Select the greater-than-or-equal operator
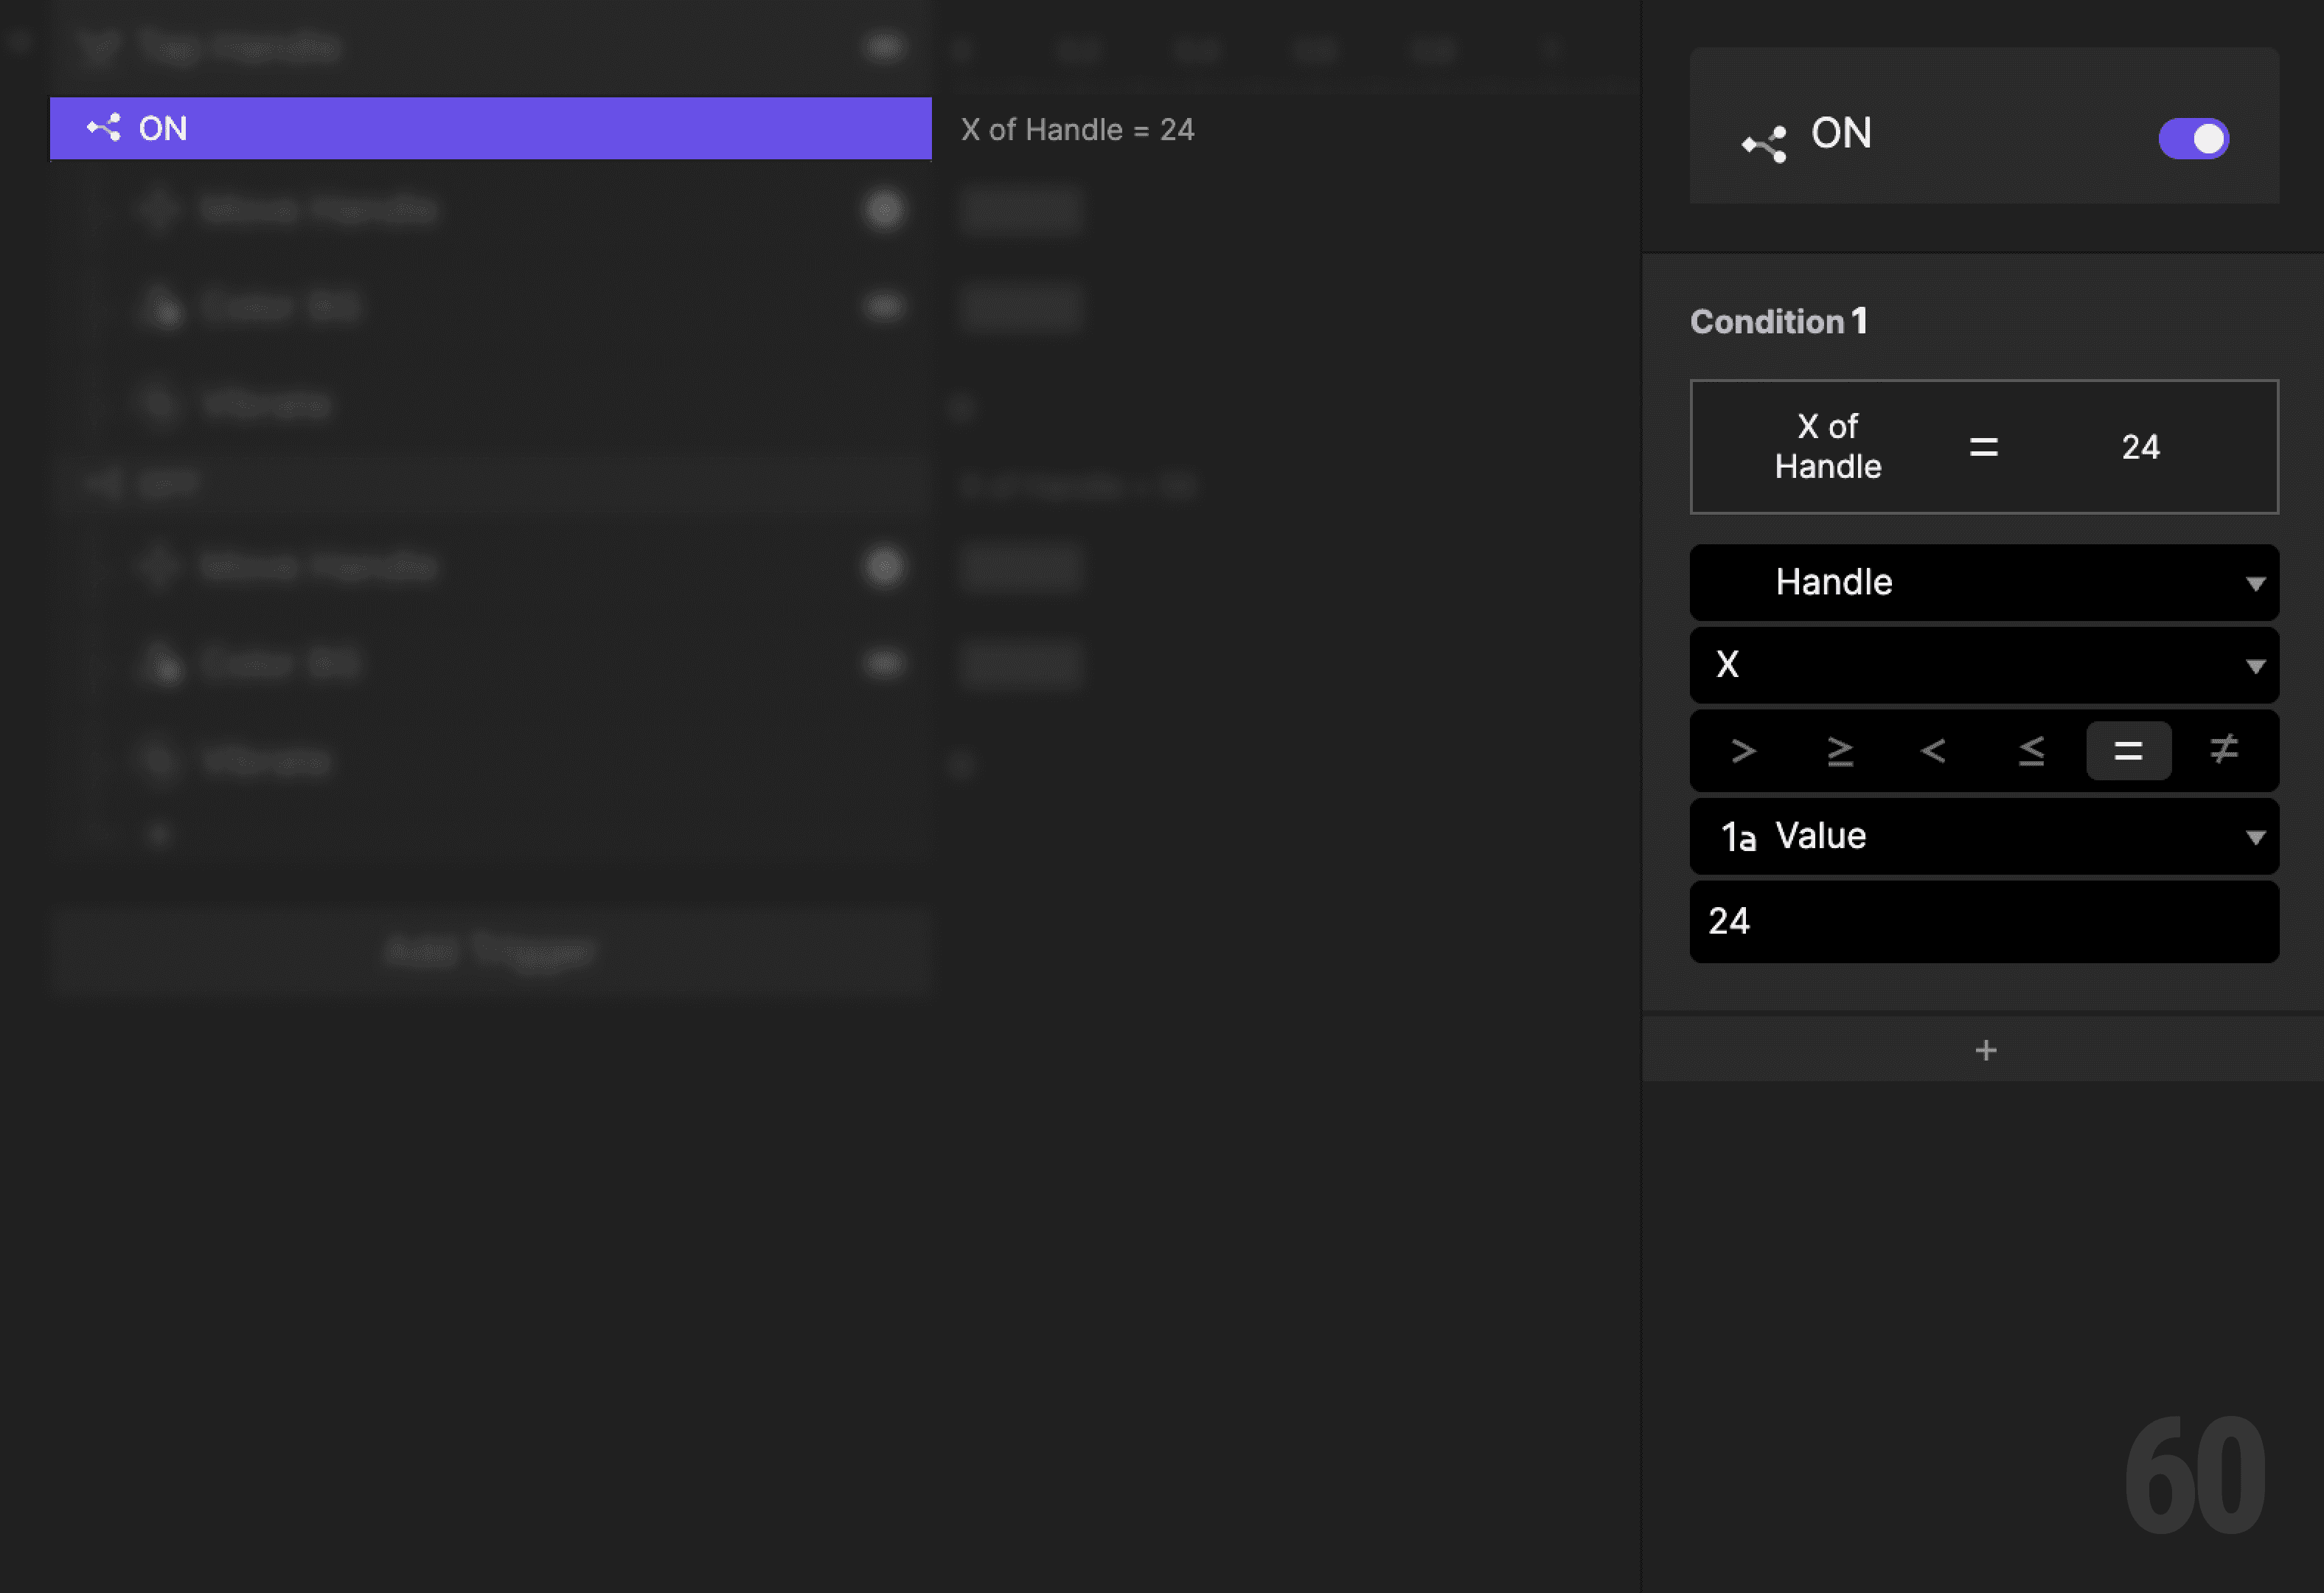Viewport: 2324px width, 1593px height. click(x=1840, y=751)
